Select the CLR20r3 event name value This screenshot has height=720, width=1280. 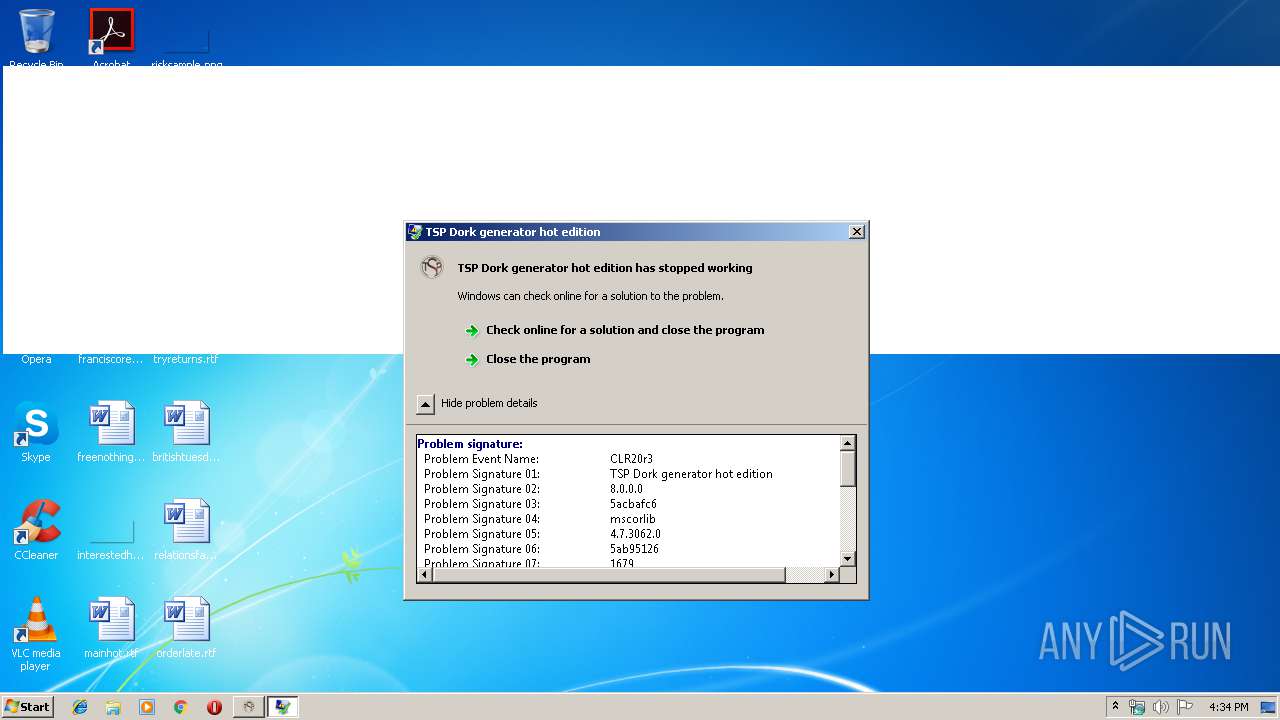tap(631, 459)
